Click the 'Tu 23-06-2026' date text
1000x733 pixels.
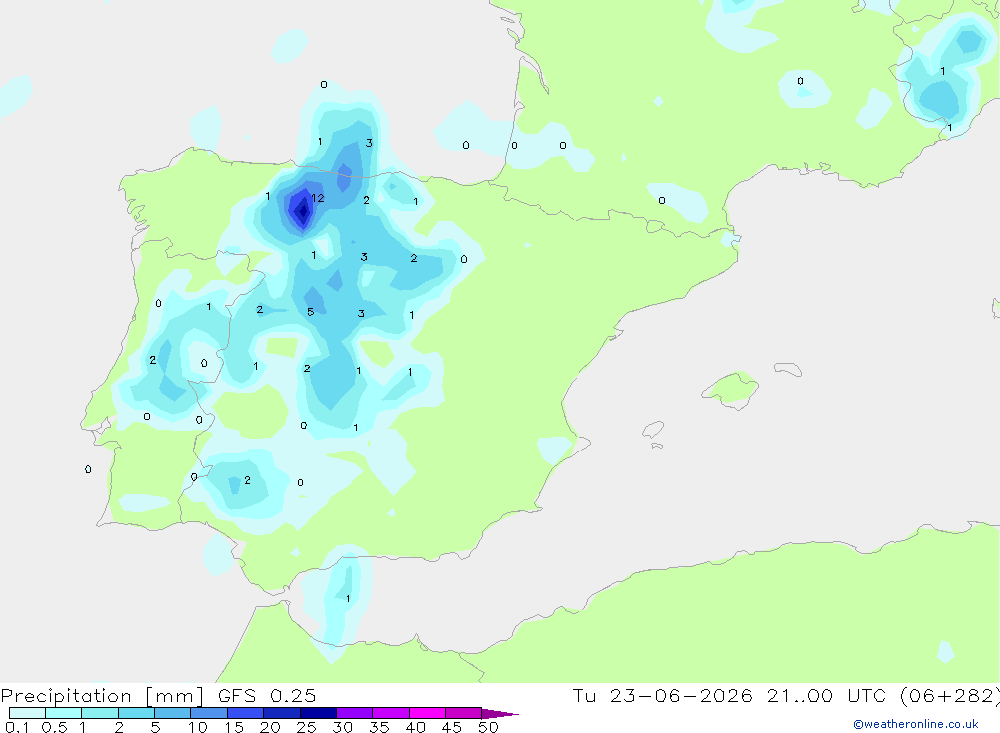tap(662, 696)
